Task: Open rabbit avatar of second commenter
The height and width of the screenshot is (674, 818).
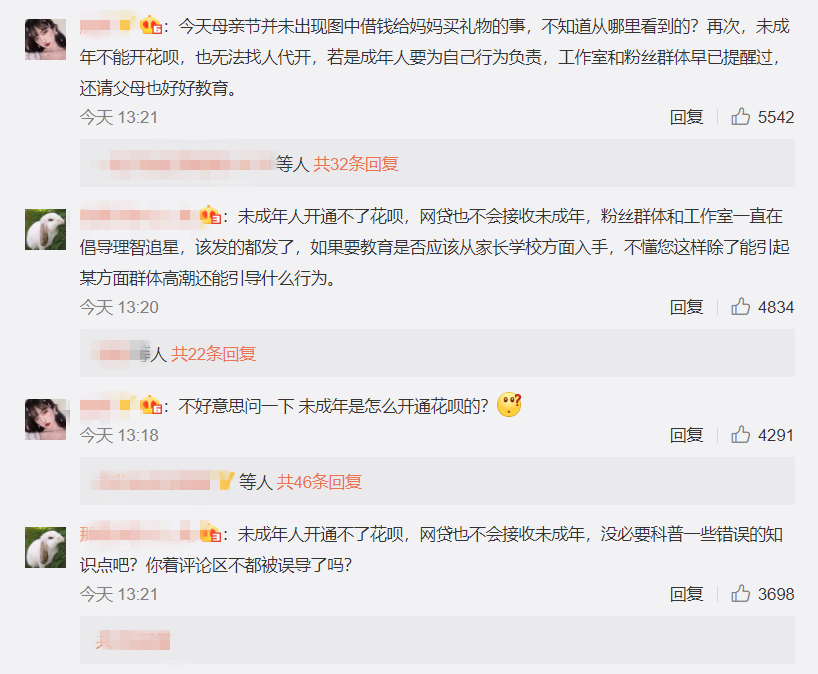Action: [x=45, y=230]
